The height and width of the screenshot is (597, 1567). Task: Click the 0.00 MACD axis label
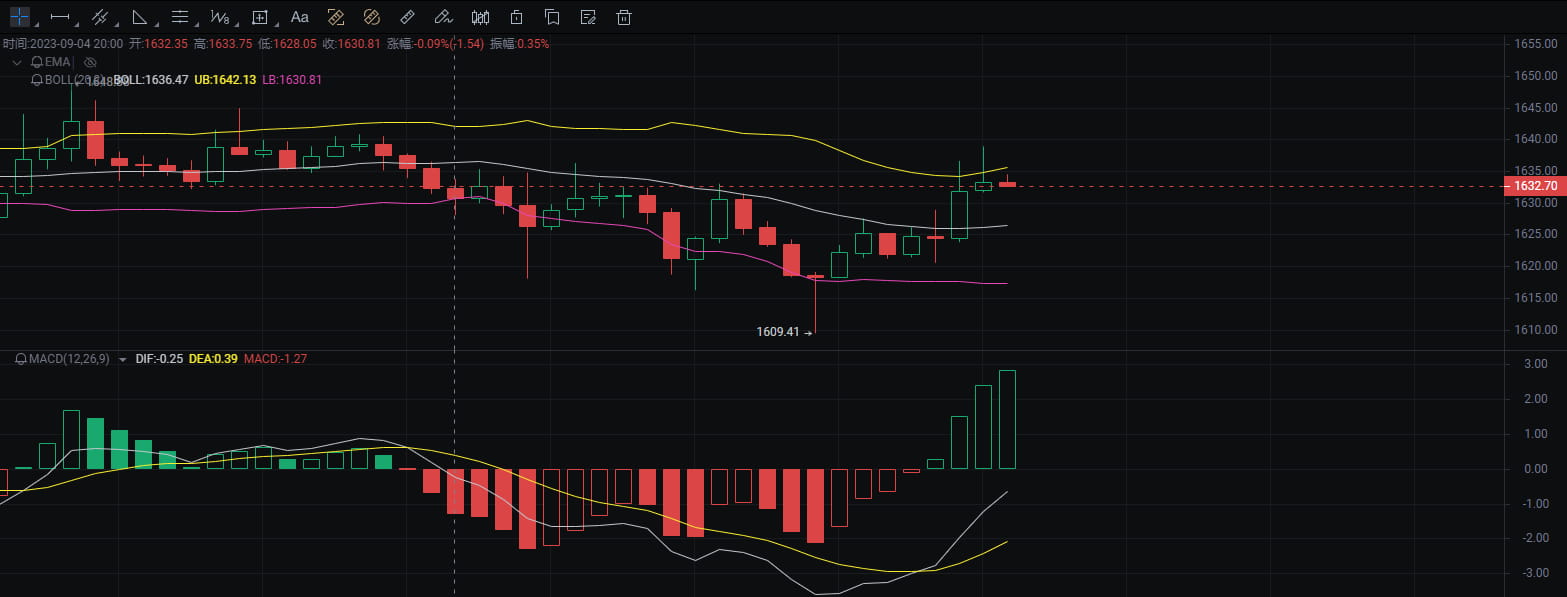(x=1536, y=469)
